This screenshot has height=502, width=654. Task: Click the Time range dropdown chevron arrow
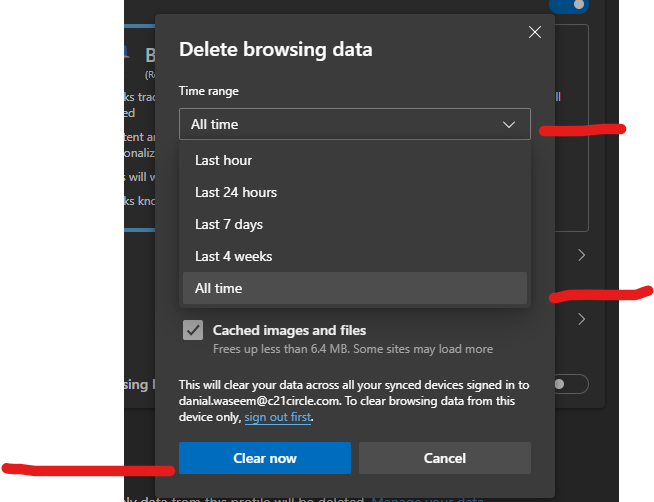click(509, 125)
